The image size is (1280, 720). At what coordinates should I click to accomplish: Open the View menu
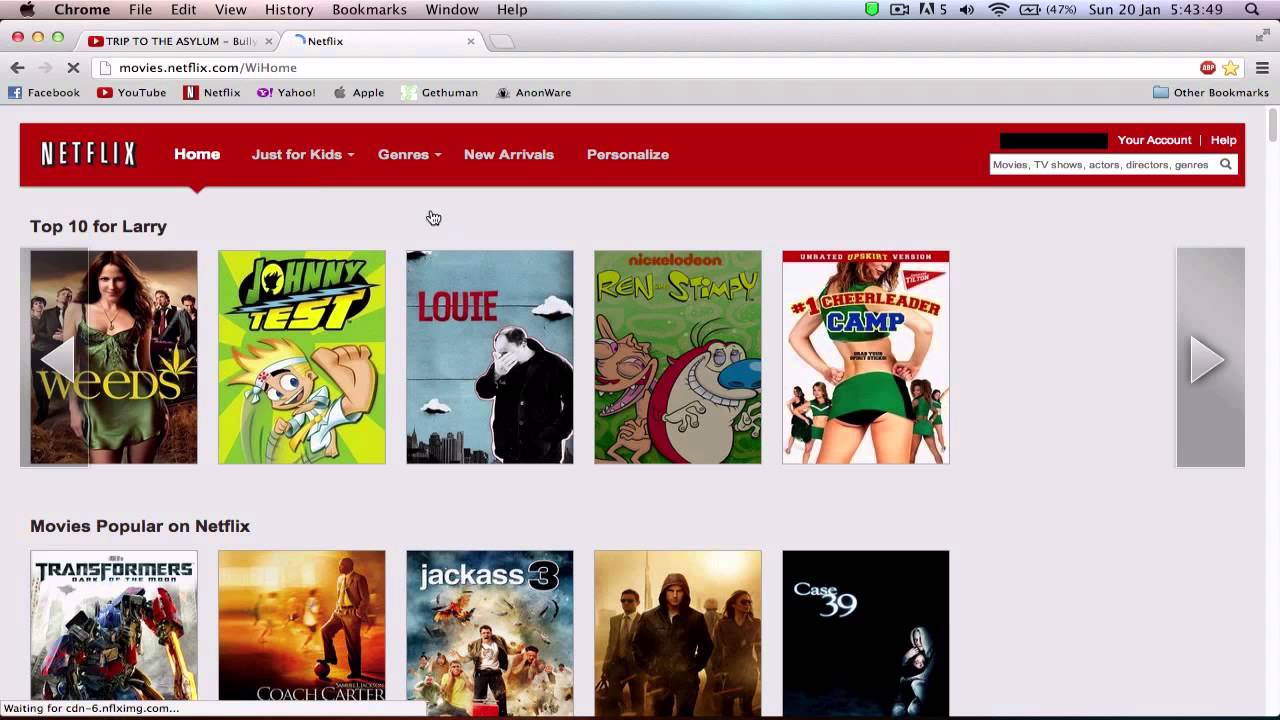(x=230, y=10)
